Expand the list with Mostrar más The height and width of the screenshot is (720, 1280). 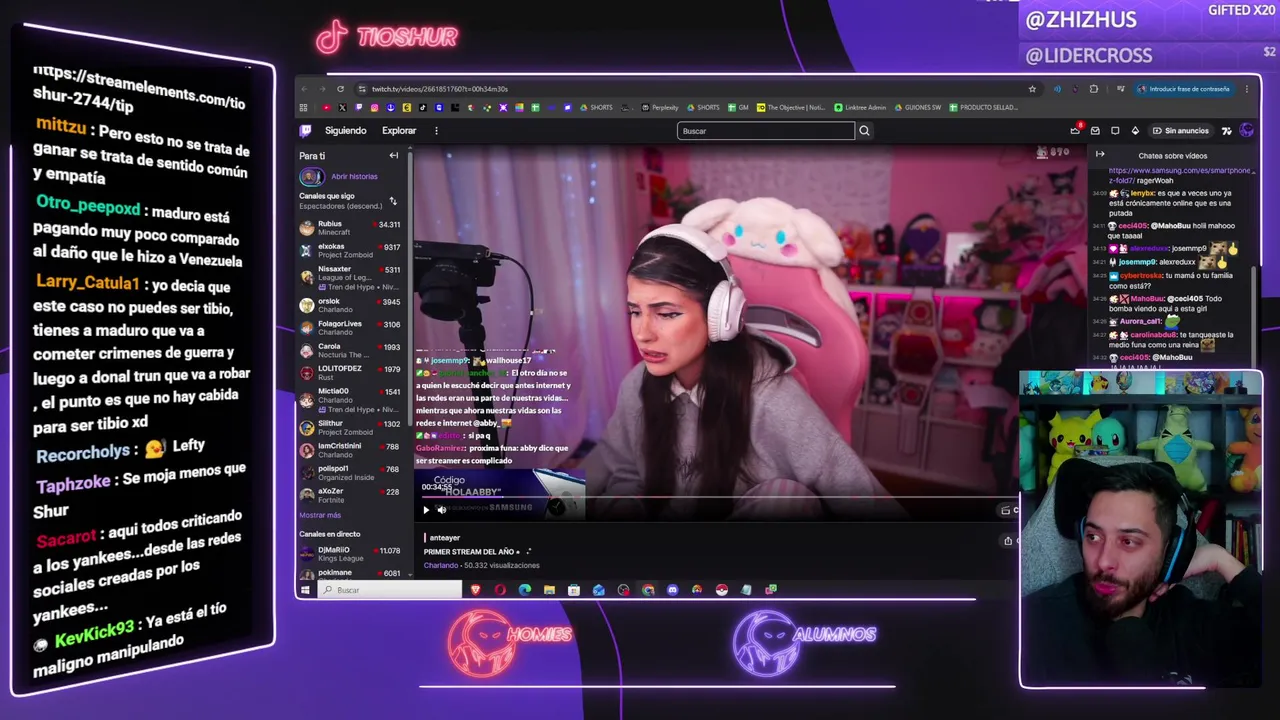pyautogui.click(x=320, y=516)
